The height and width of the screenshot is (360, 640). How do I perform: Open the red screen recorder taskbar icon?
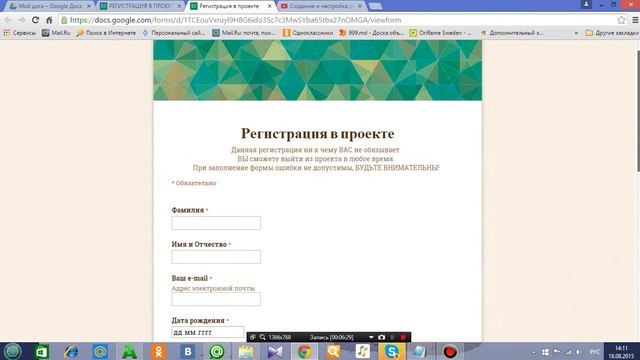pos(450,351)
